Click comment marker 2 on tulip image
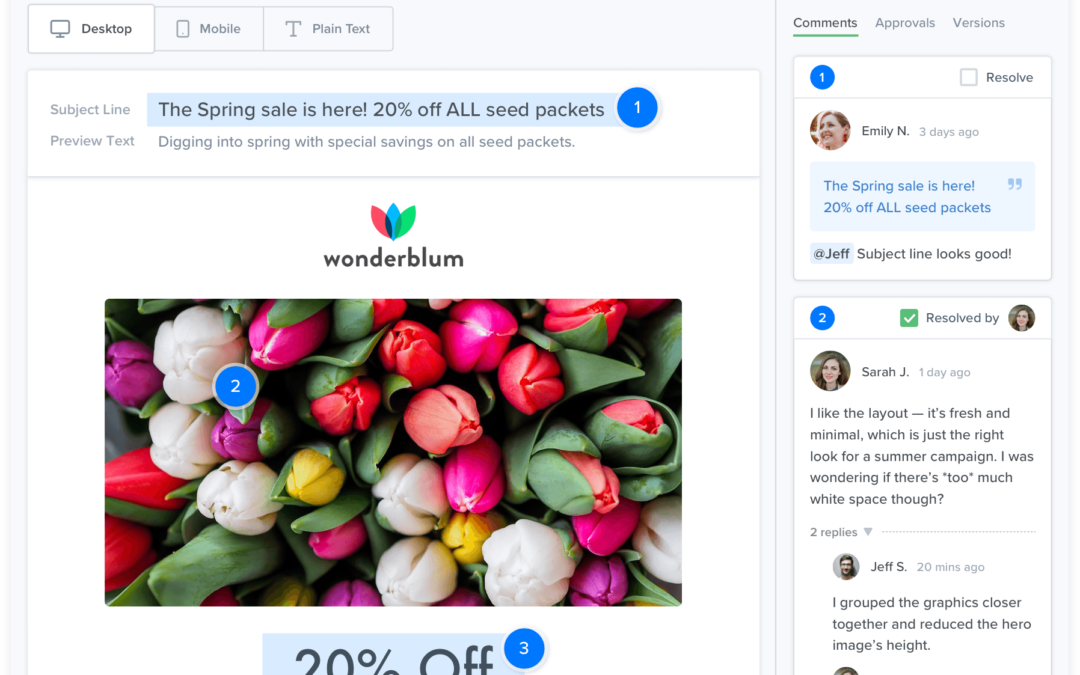The image size is (1080, 675). tap(236, 386)
